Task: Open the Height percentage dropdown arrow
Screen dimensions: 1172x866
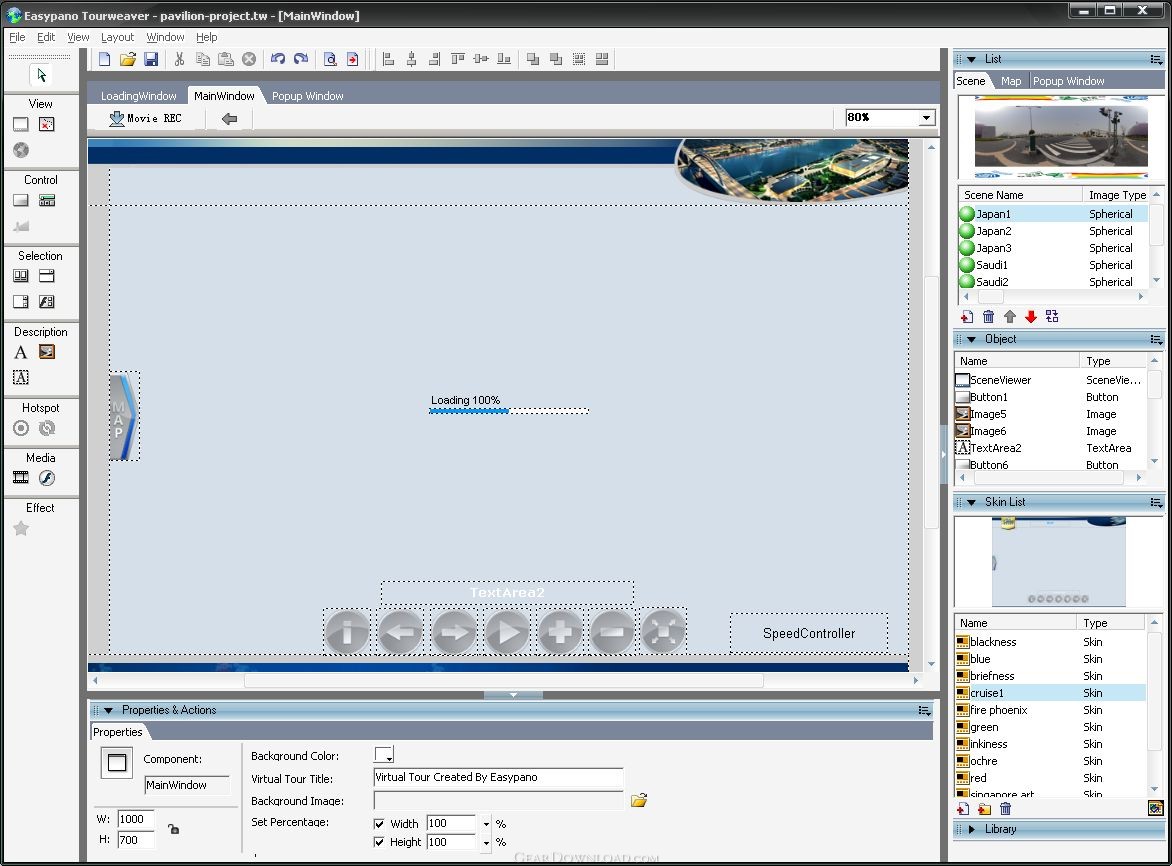Action: [486, 842]
